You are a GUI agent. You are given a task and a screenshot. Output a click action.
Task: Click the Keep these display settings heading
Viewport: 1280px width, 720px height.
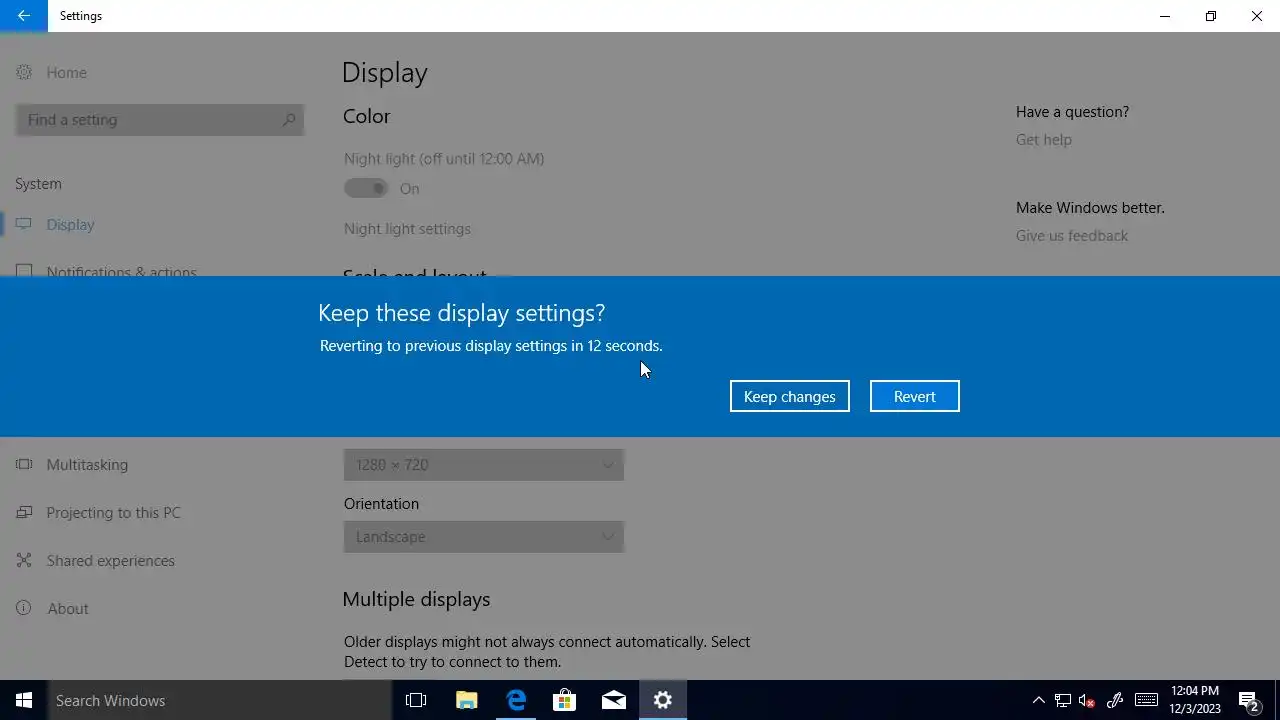pyautogui.click(x=461, y=313)
